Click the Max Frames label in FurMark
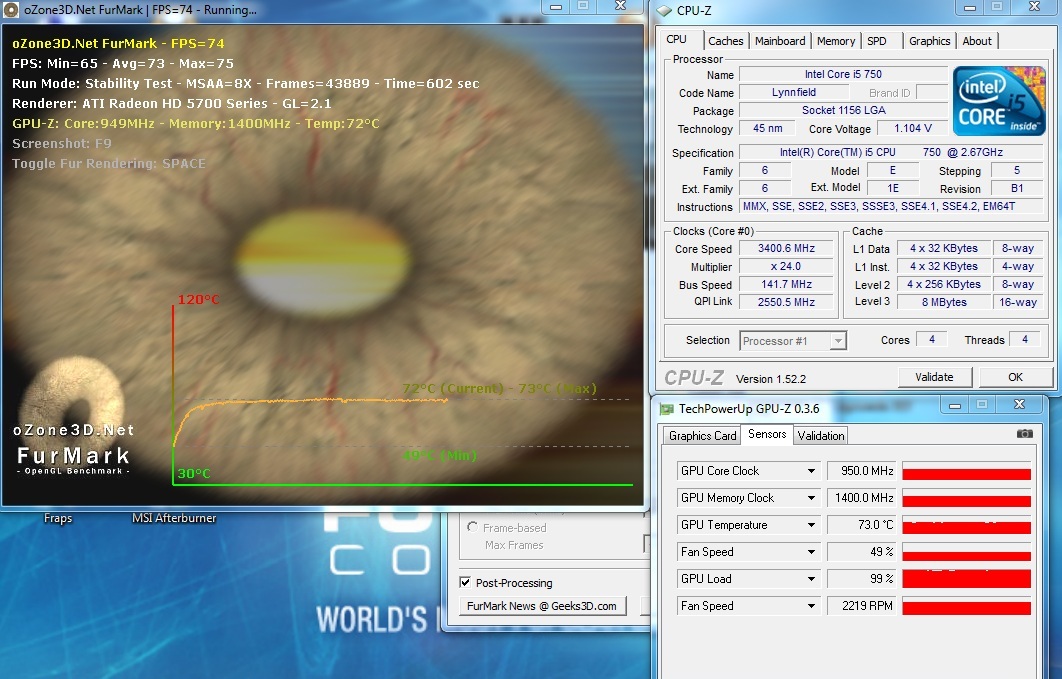The width and height of the screenshot is (1062, 679). (514, 545)
